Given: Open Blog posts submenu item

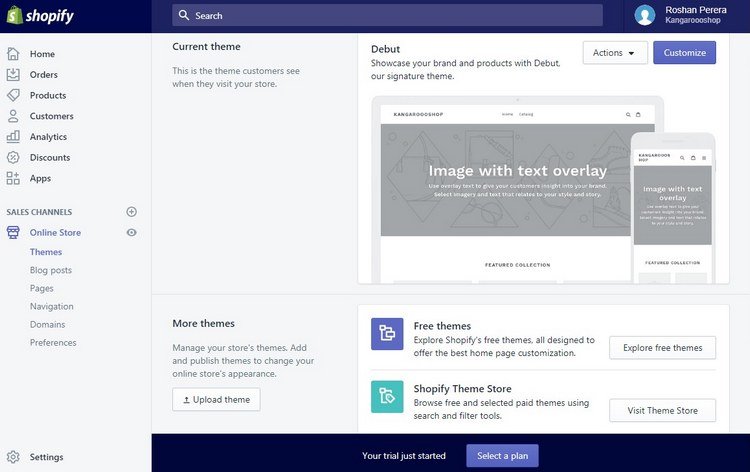Looking at the screenshot, I should click(x=51, y=270).
